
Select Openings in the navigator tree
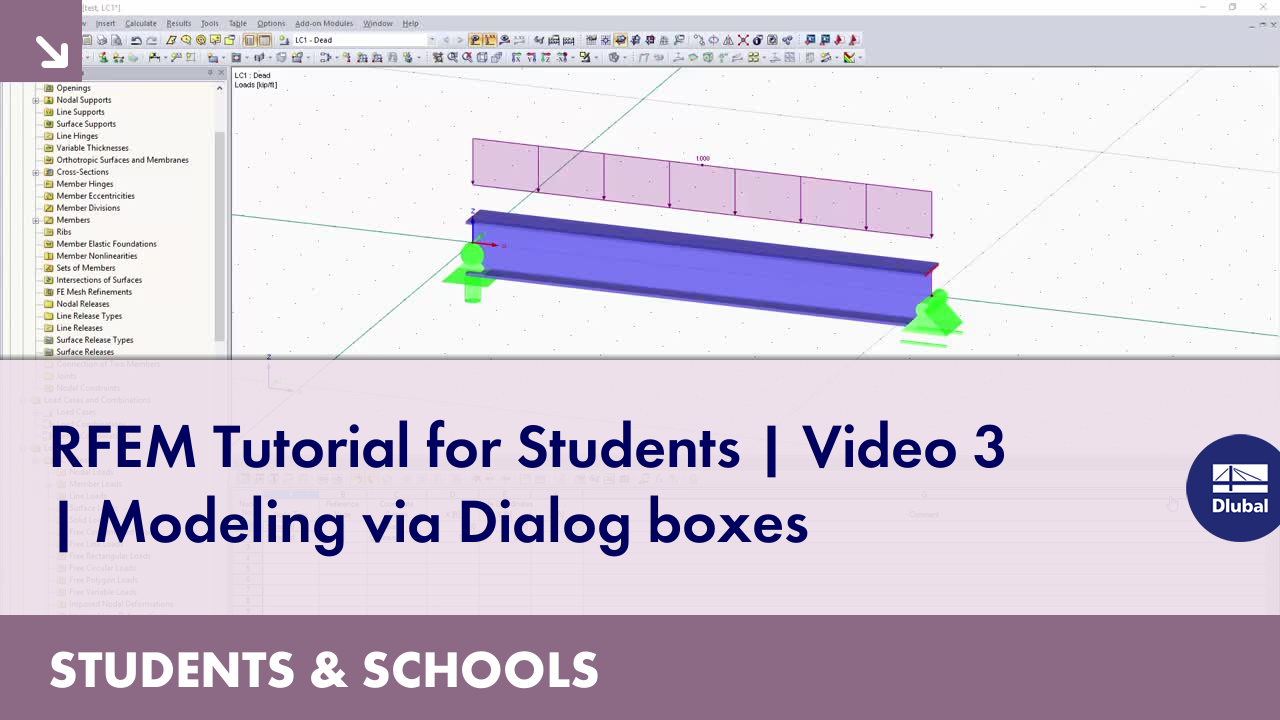73,88
